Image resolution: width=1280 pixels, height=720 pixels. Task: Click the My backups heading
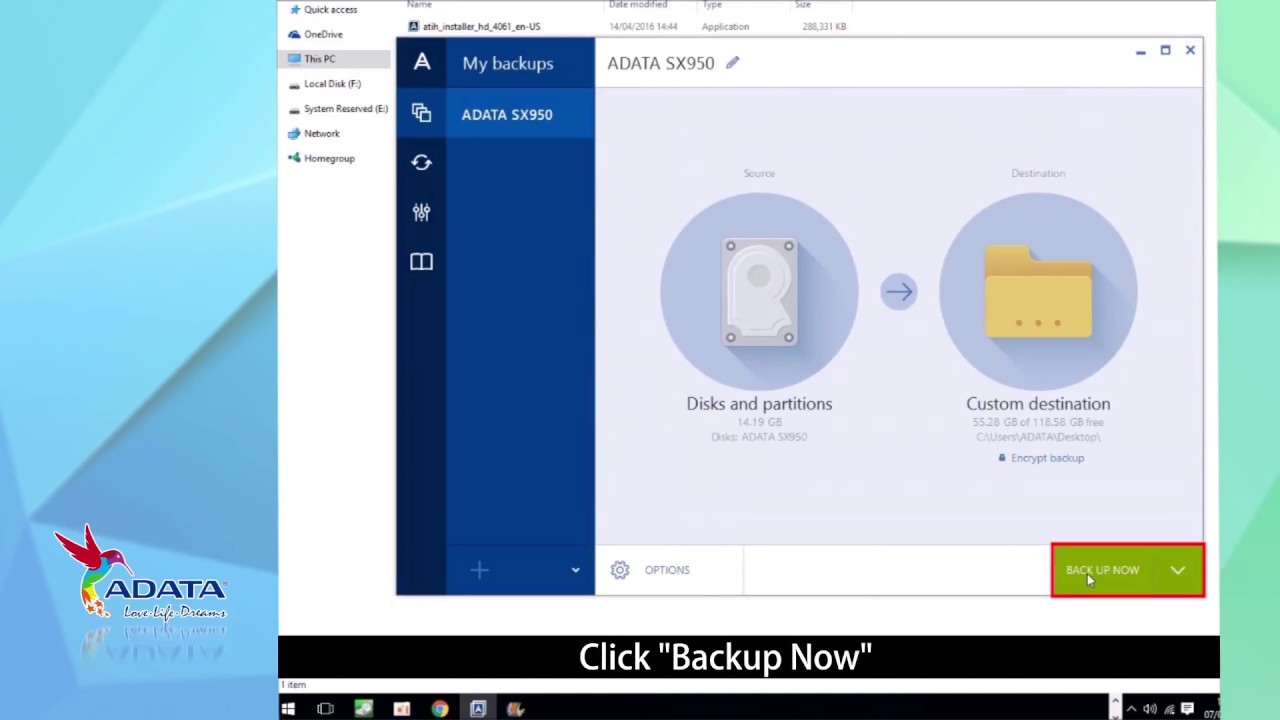508,63
